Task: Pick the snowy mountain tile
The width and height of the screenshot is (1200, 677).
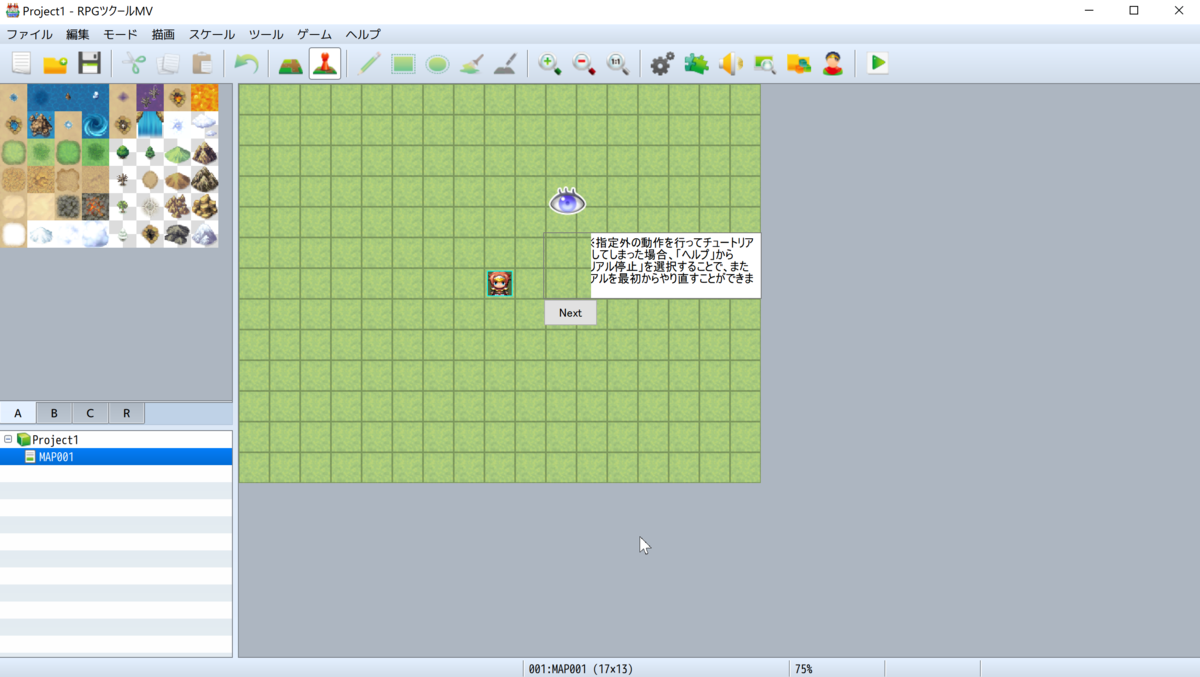Action: [204, 234]
